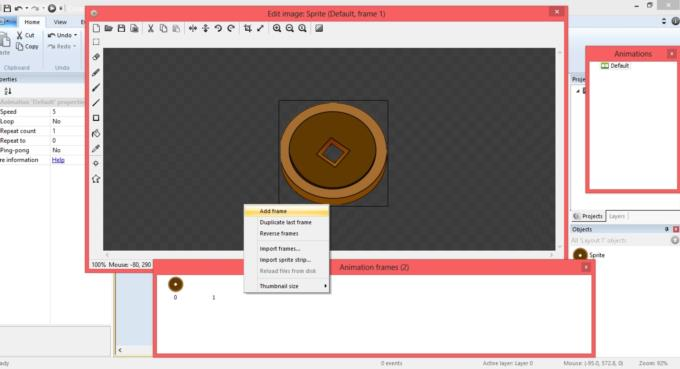Open the View ribbon tab

tap(60, 22)
